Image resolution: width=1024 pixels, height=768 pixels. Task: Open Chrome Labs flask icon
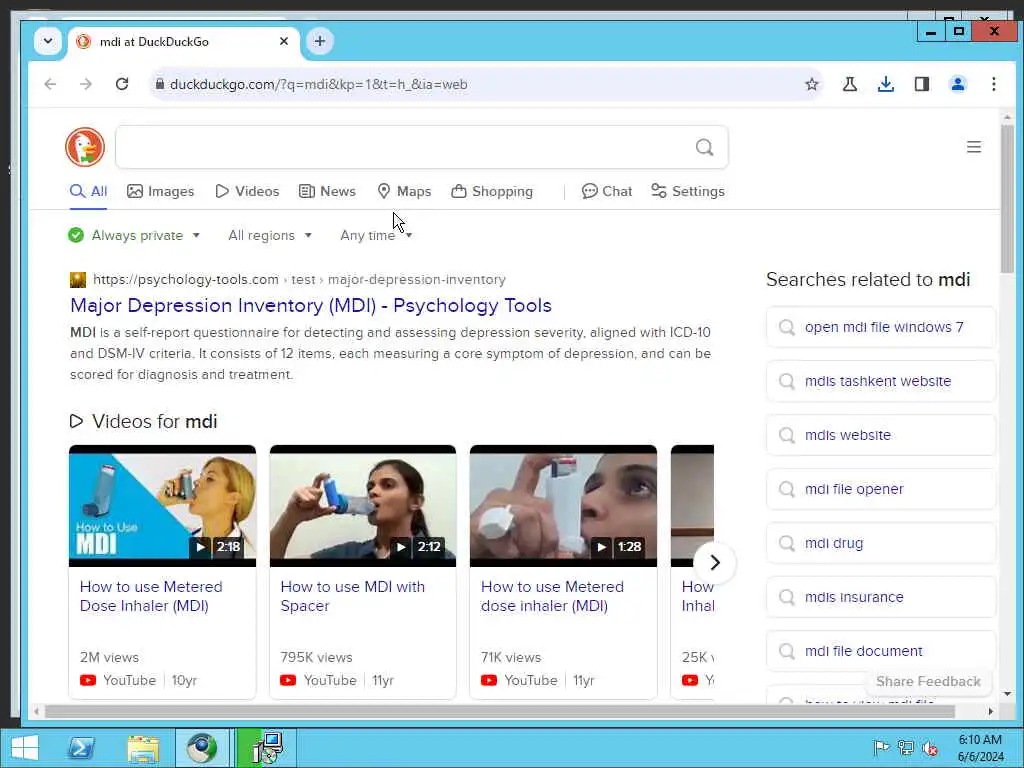click(850, 84)
